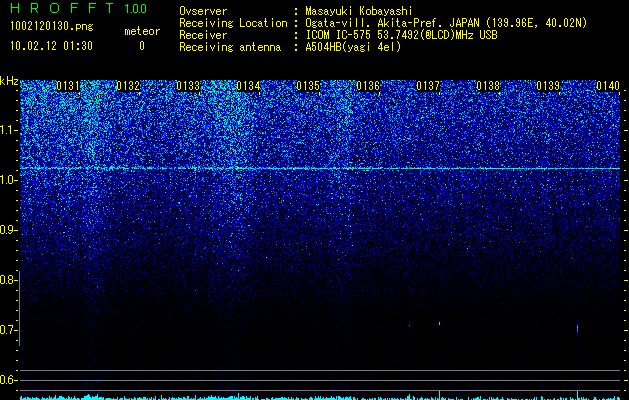
Task: Click the 'Receiving Location' label
Action: coord(233,23)
